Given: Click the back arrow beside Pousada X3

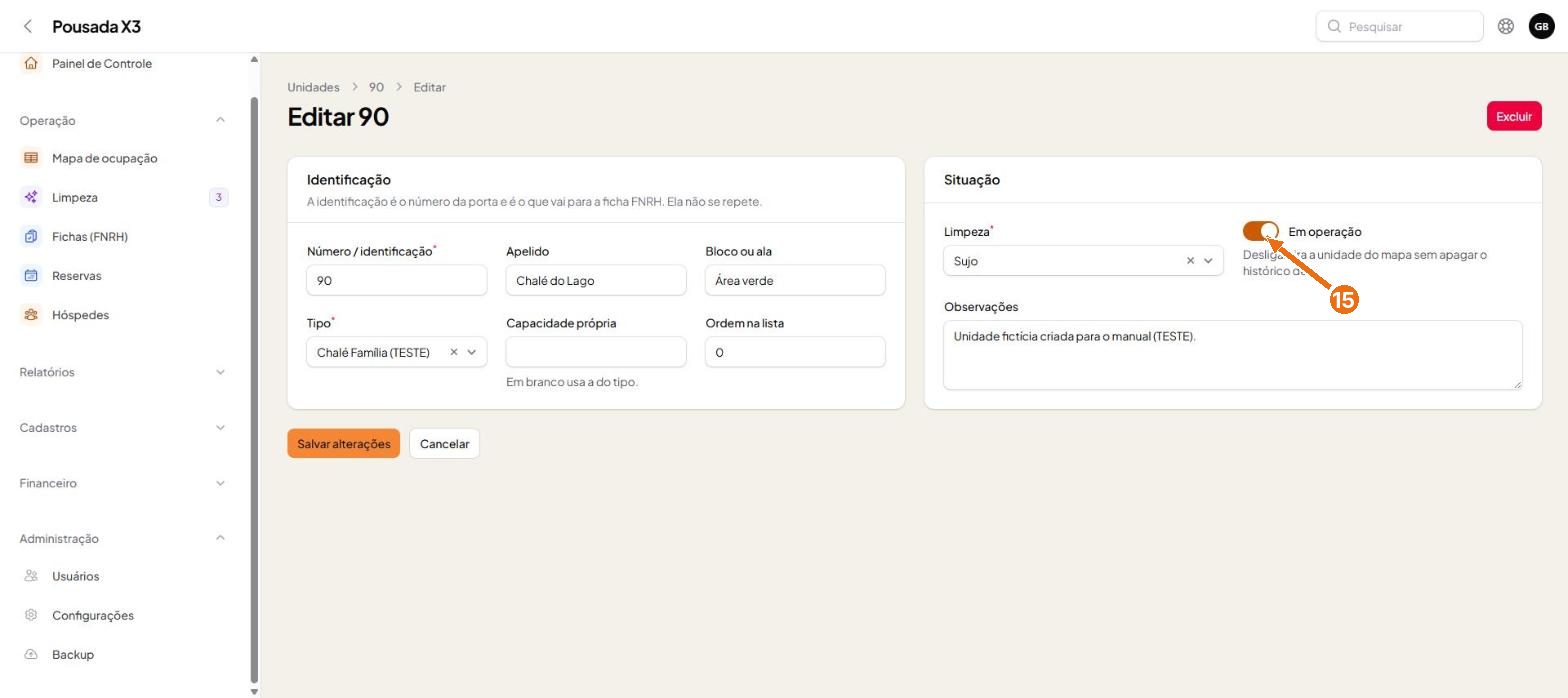Looking at the screenshot, I should pos(28,27).
